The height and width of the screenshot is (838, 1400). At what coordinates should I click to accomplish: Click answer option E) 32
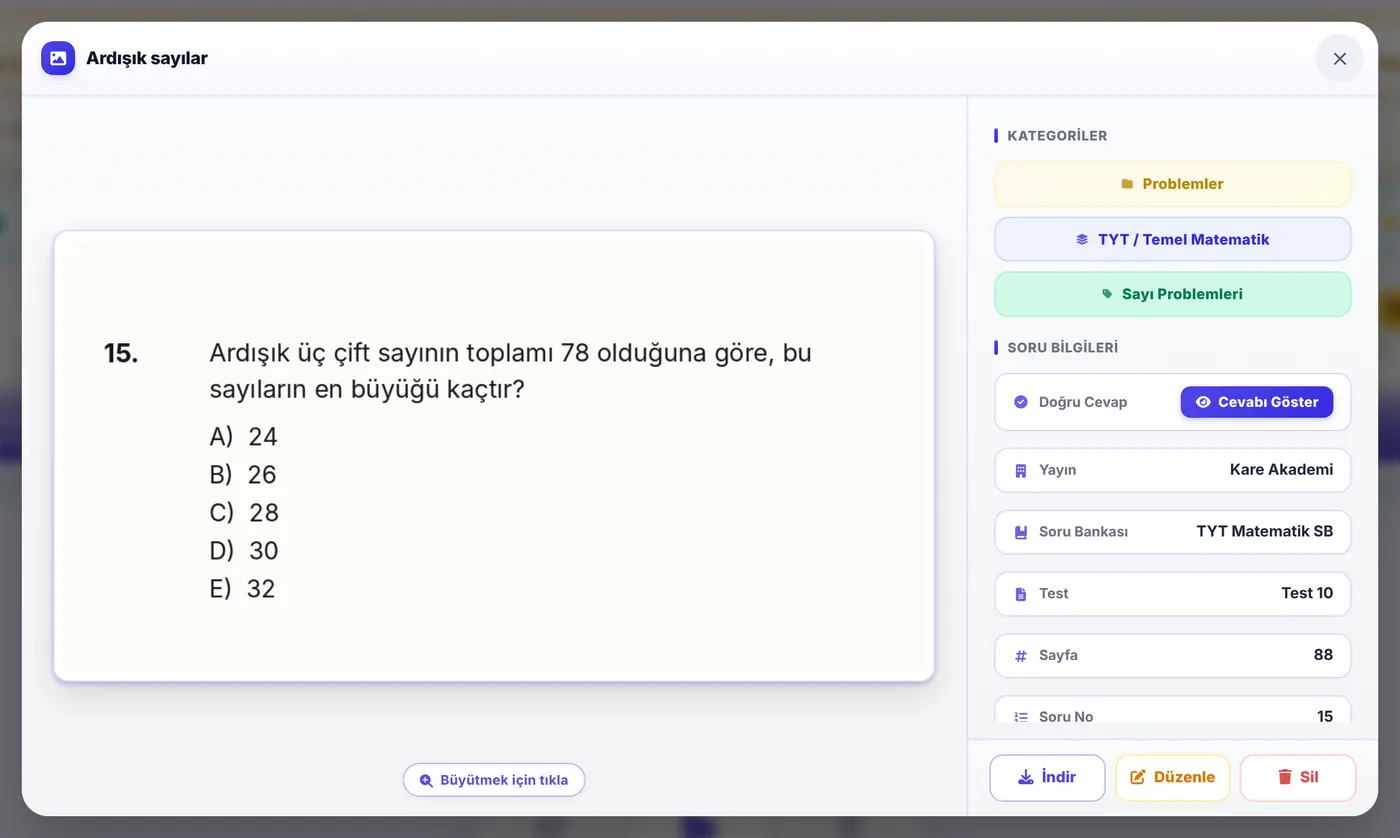242,589
